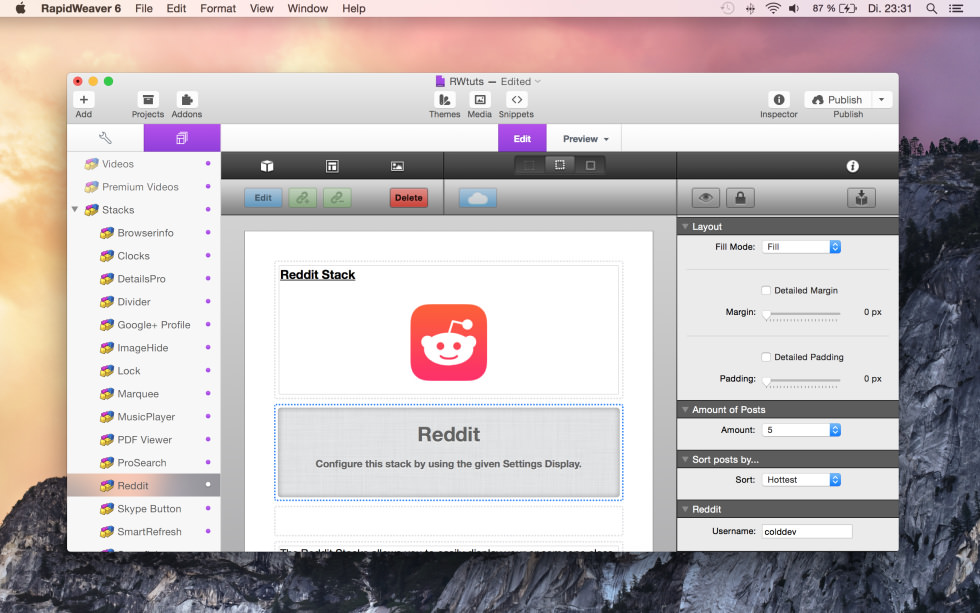Select the DetailsPro page
Viewport: 980px width, 613px height.
144,279
